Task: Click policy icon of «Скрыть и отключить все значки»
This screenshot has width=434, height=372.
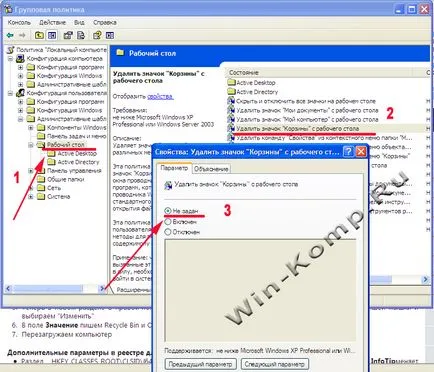Action: 231,101
